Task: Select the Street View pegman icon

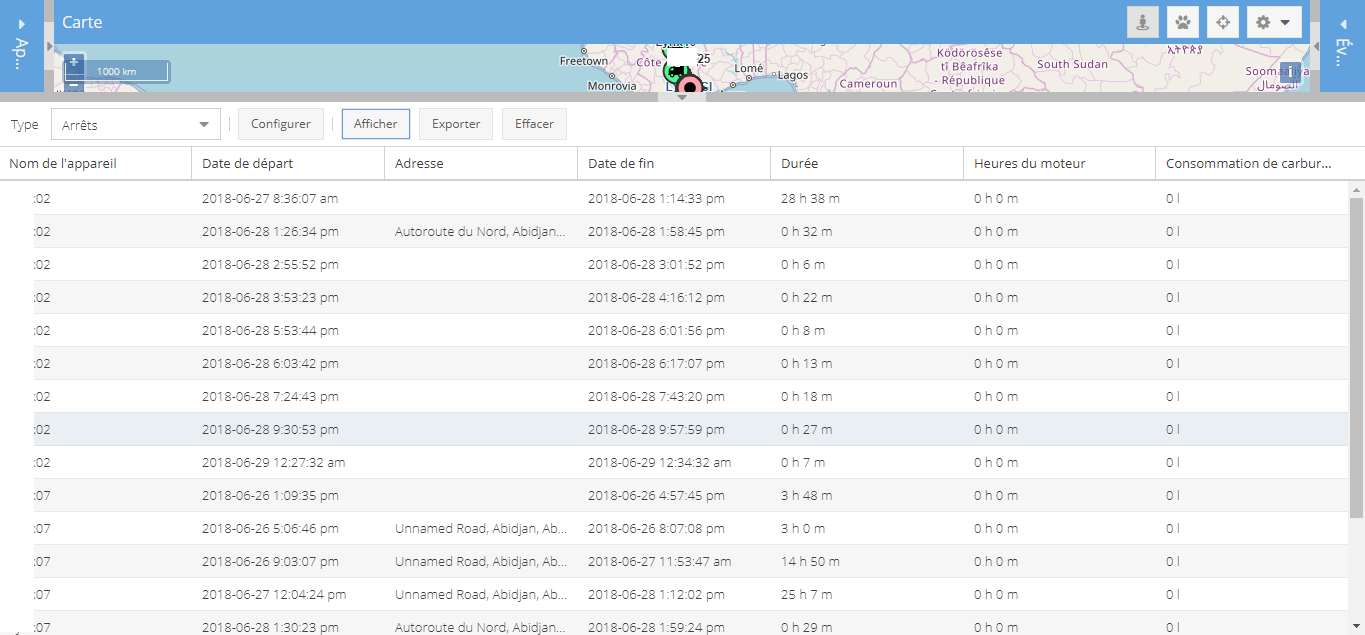Action: 1141,21
